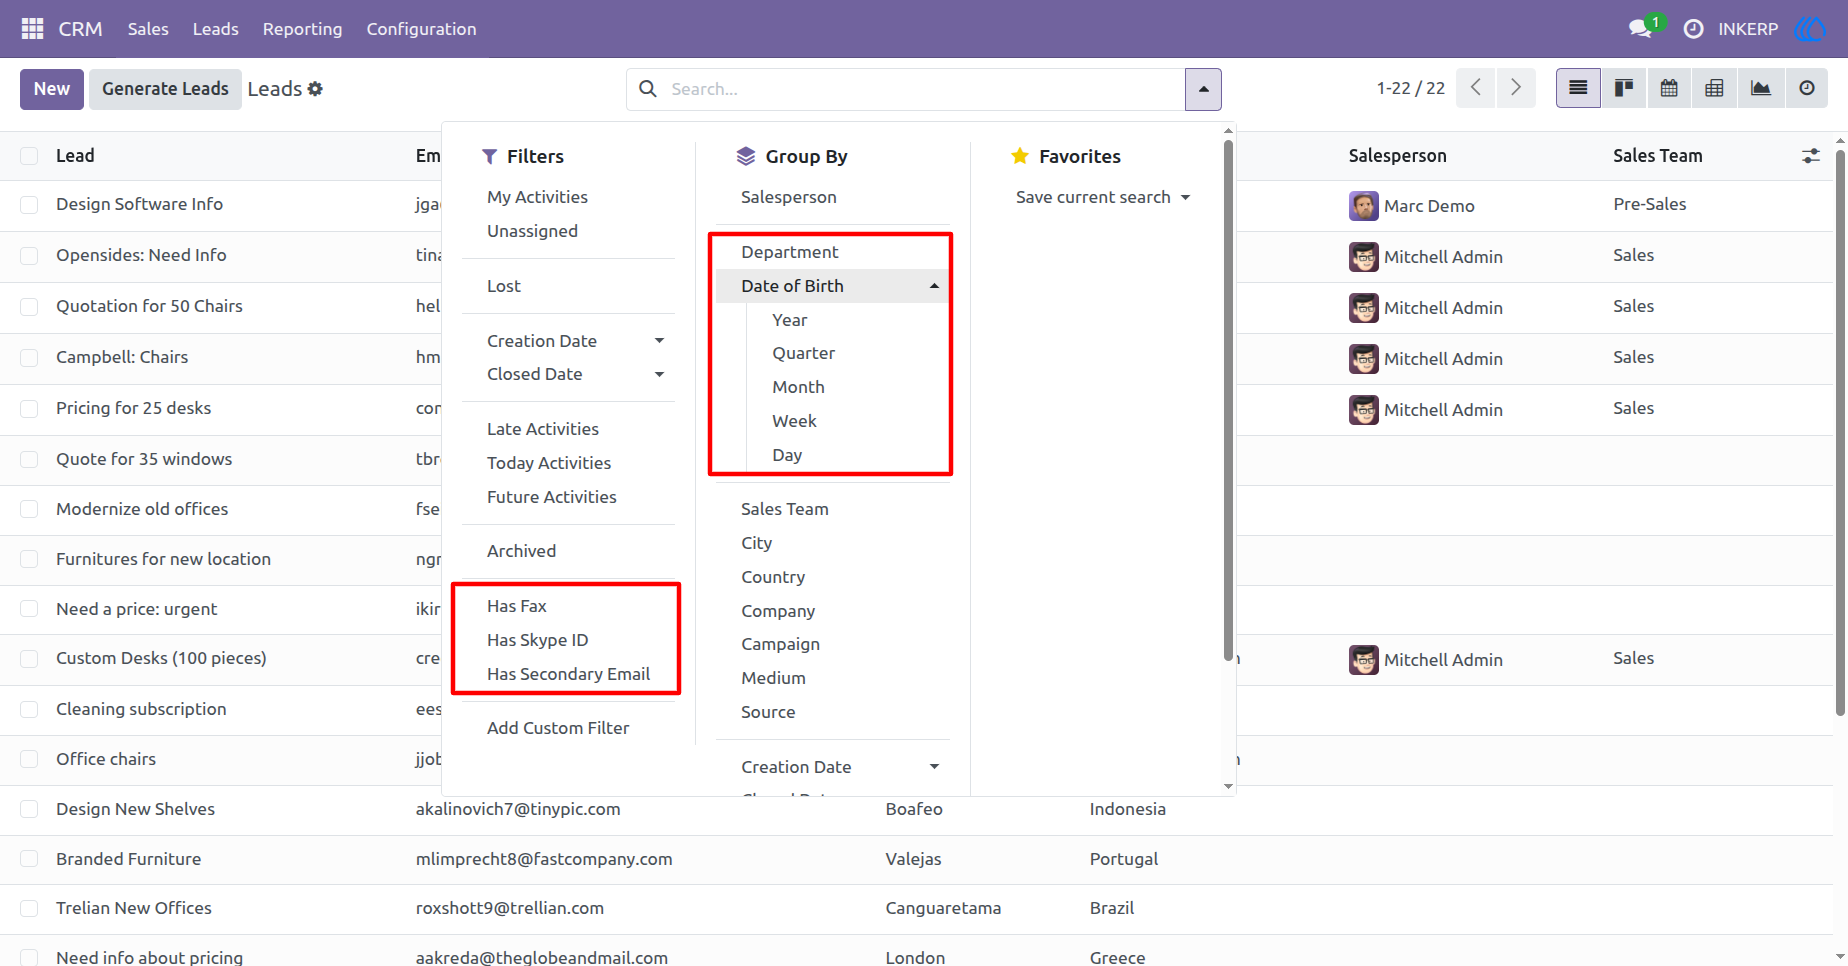Switch to pivot table view icon
This screenshot has width=1848, height=966.
(1714, 88)
